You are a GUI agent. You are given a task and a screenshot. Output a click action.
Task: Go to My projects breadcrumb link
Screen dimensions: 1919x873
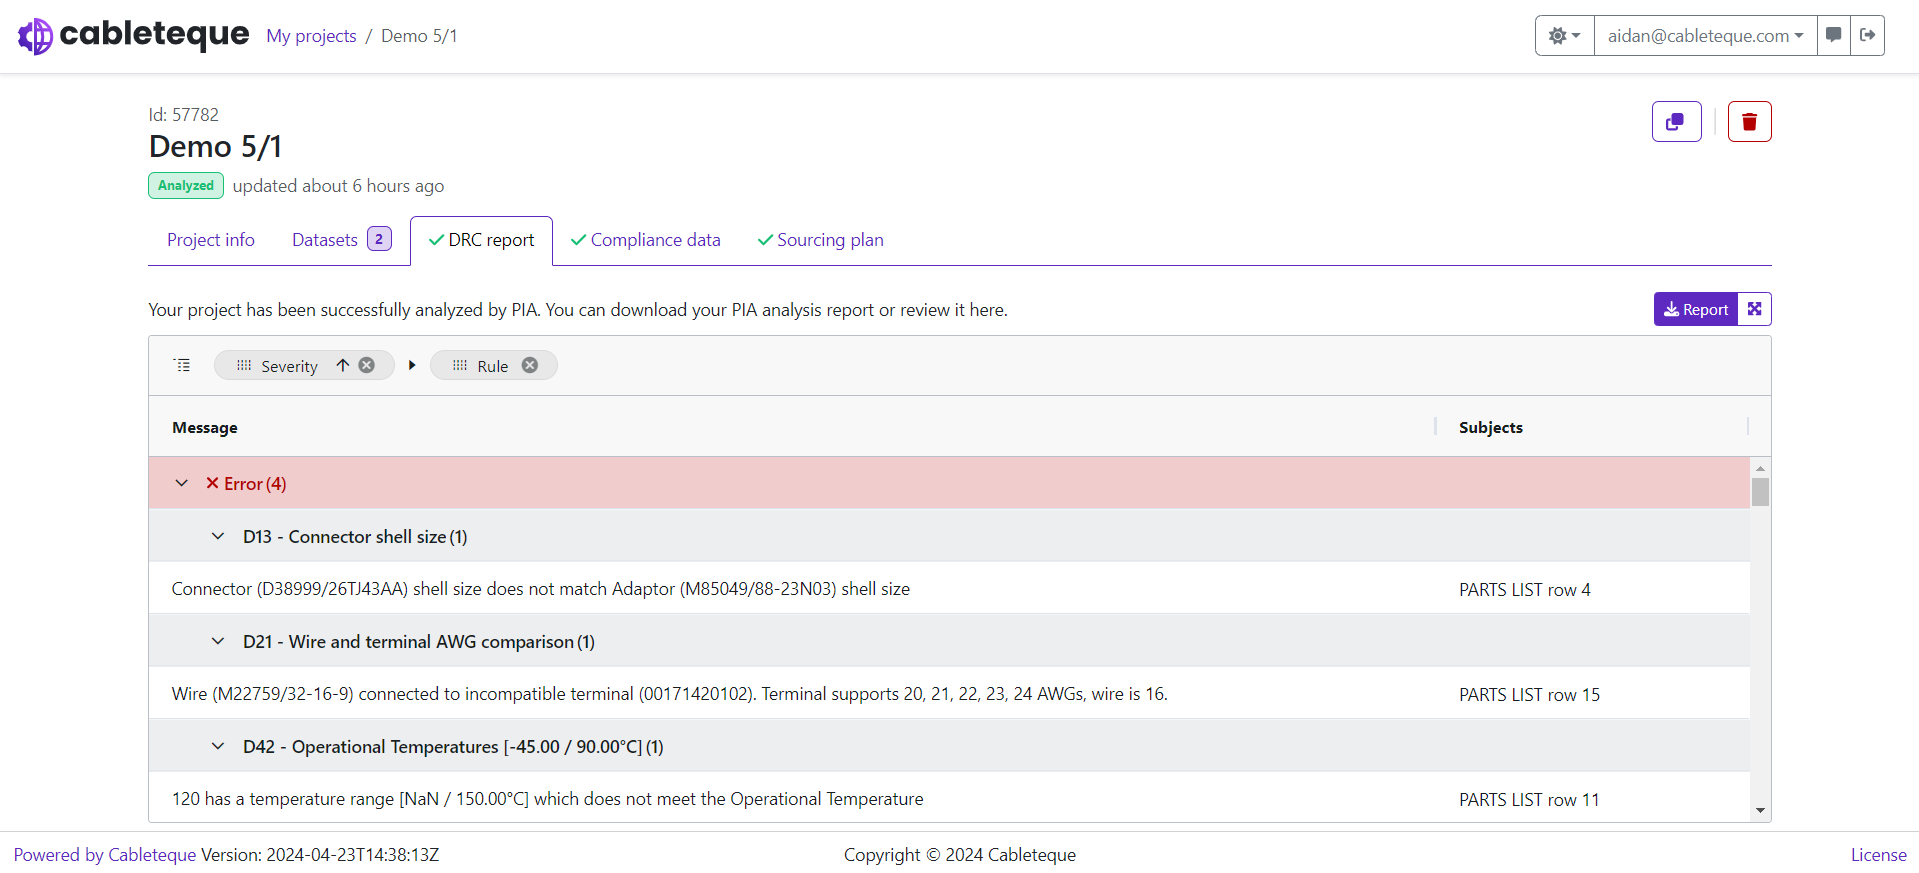tap(311, 36)
